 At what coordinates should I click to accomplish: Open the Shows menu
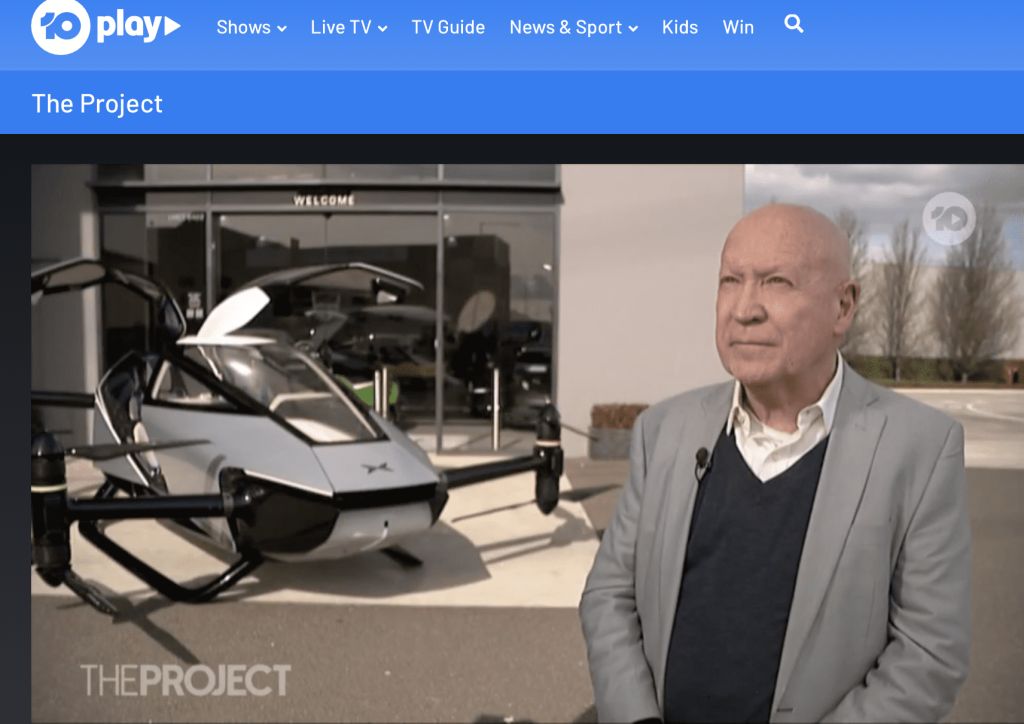click(243, 28)
